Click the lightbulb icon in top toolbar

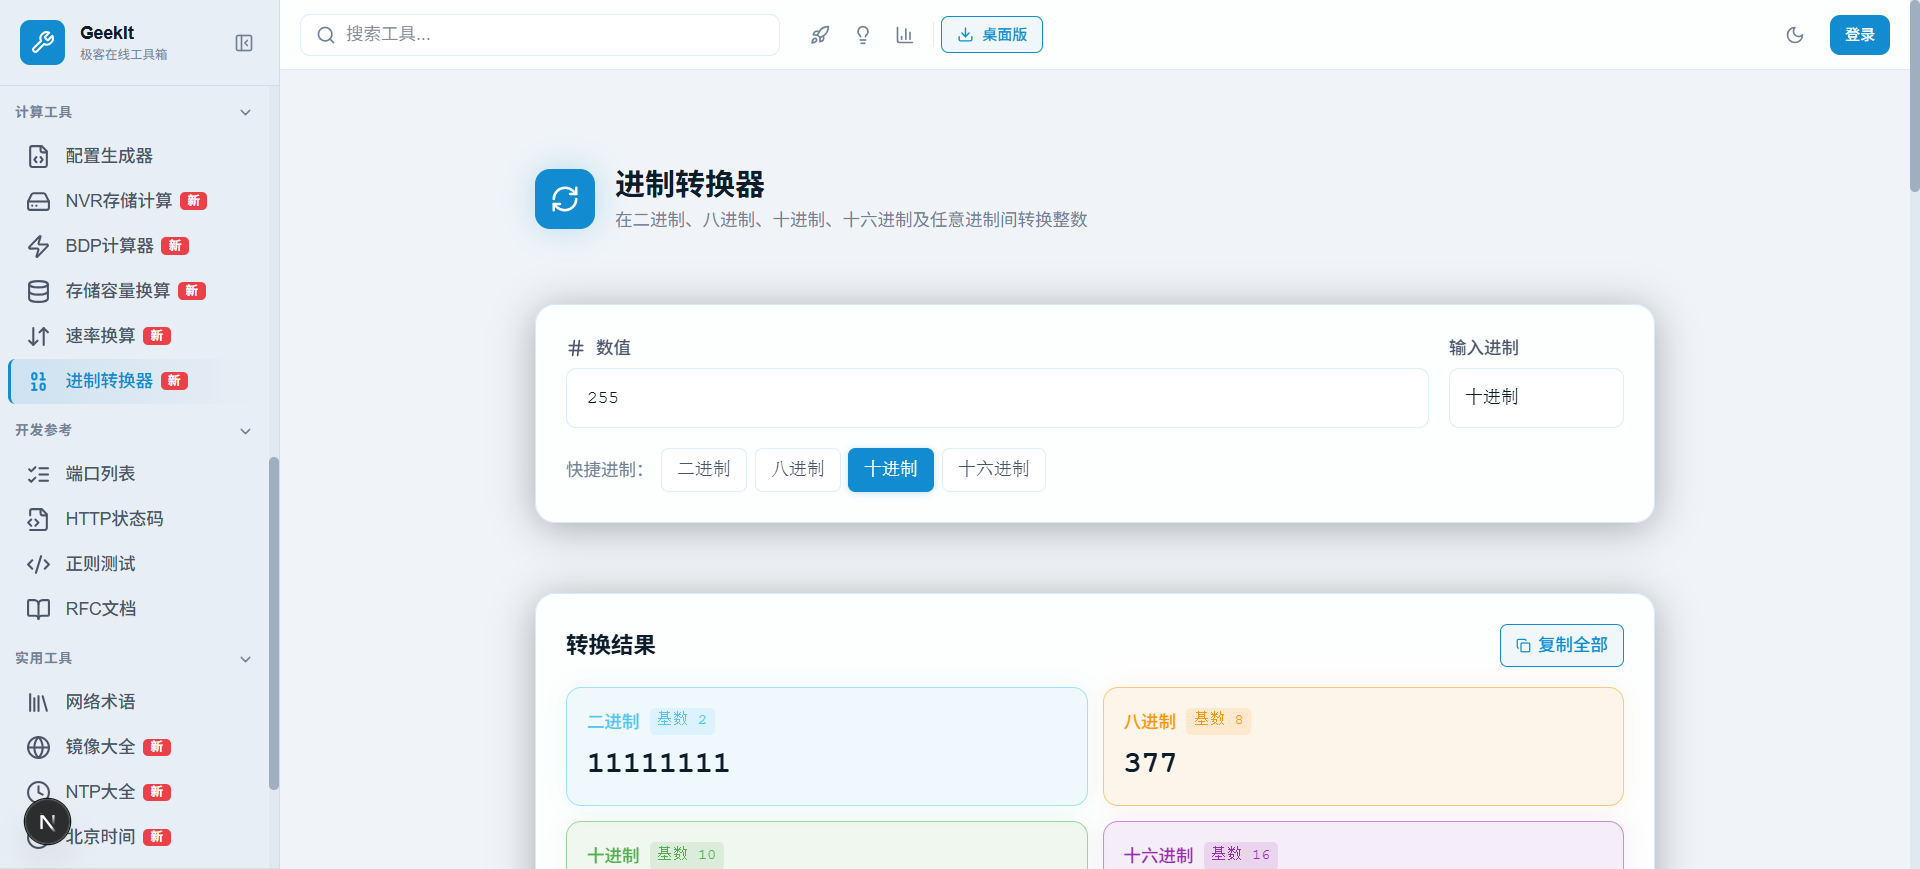click(863, 35)
